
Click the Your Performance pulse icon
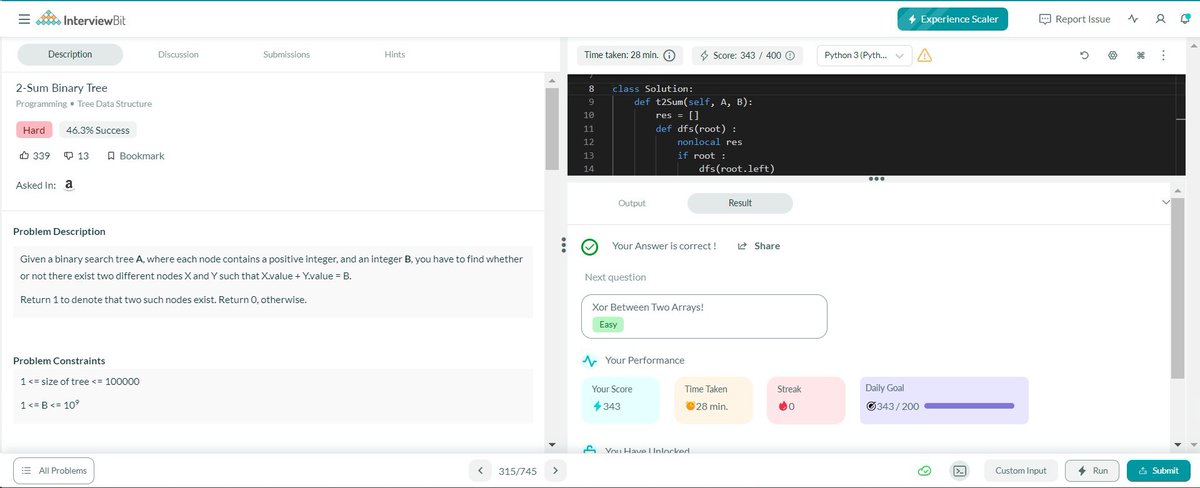[590, 360]
